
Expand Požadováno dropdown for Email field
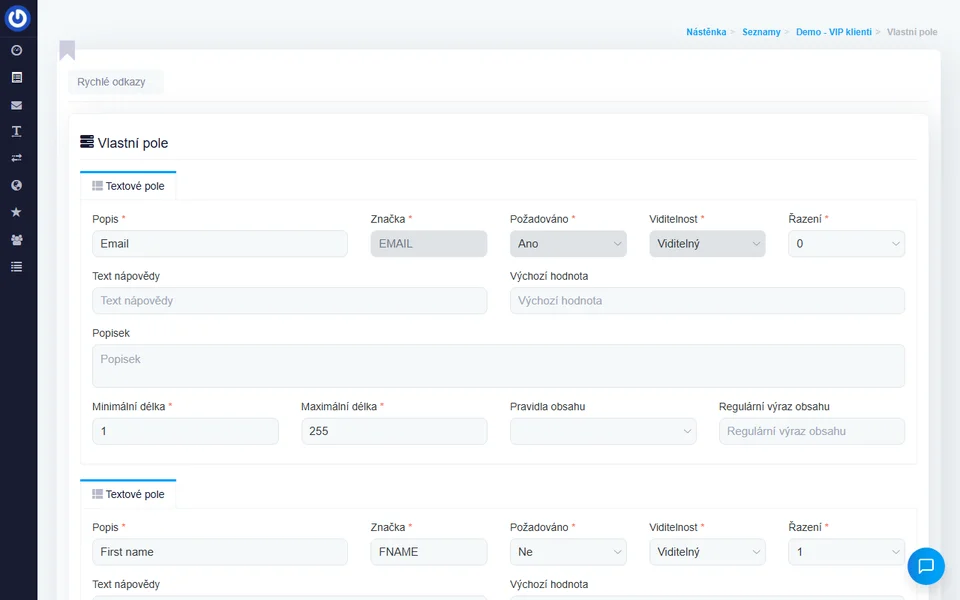coord(568,244)
